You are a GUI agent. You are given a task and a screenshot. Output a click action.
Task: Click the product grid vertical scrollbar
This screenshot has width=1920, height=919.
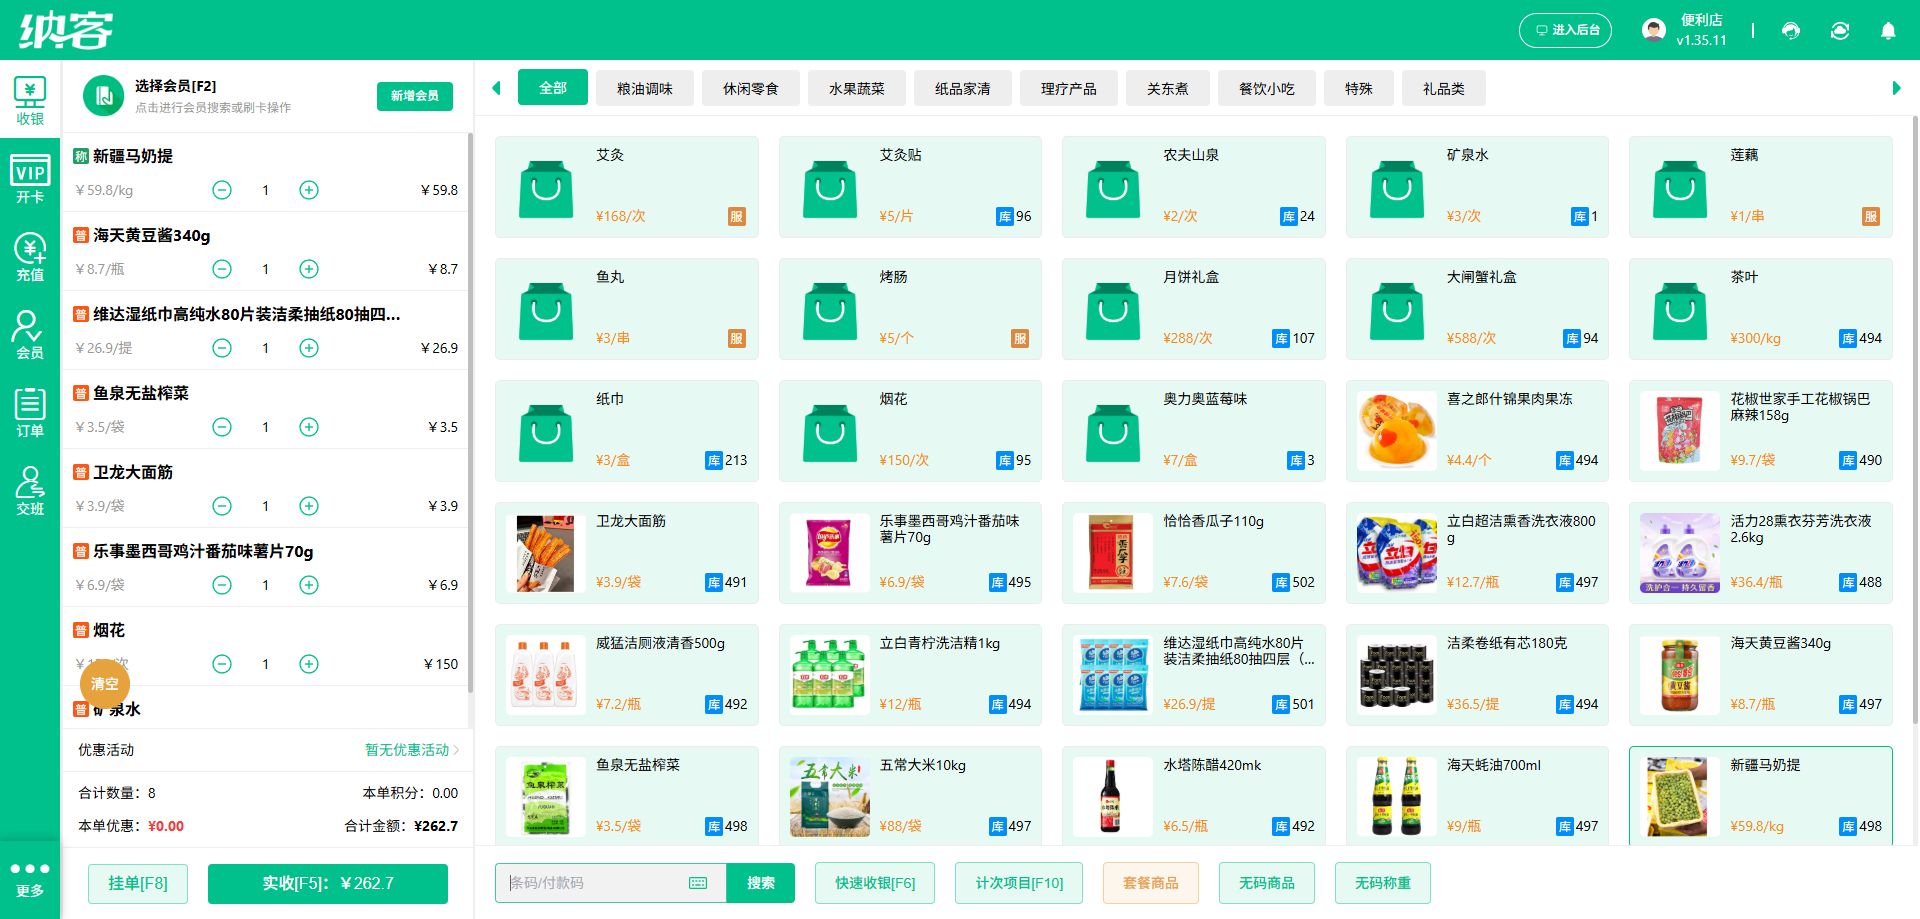[x=1915, y=420]
